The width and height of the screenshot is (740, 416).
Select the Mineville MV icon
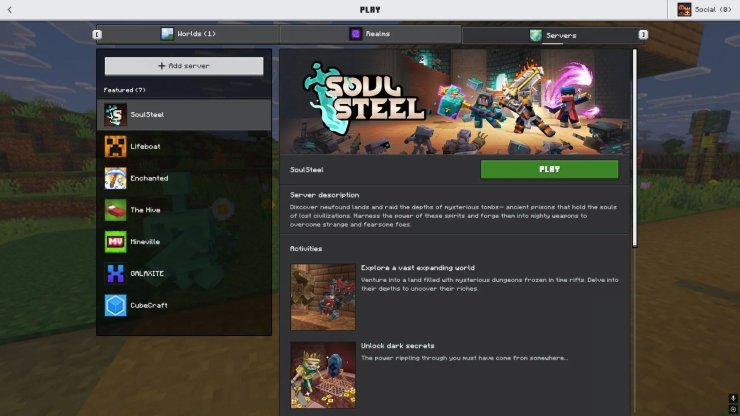(116, 242)
